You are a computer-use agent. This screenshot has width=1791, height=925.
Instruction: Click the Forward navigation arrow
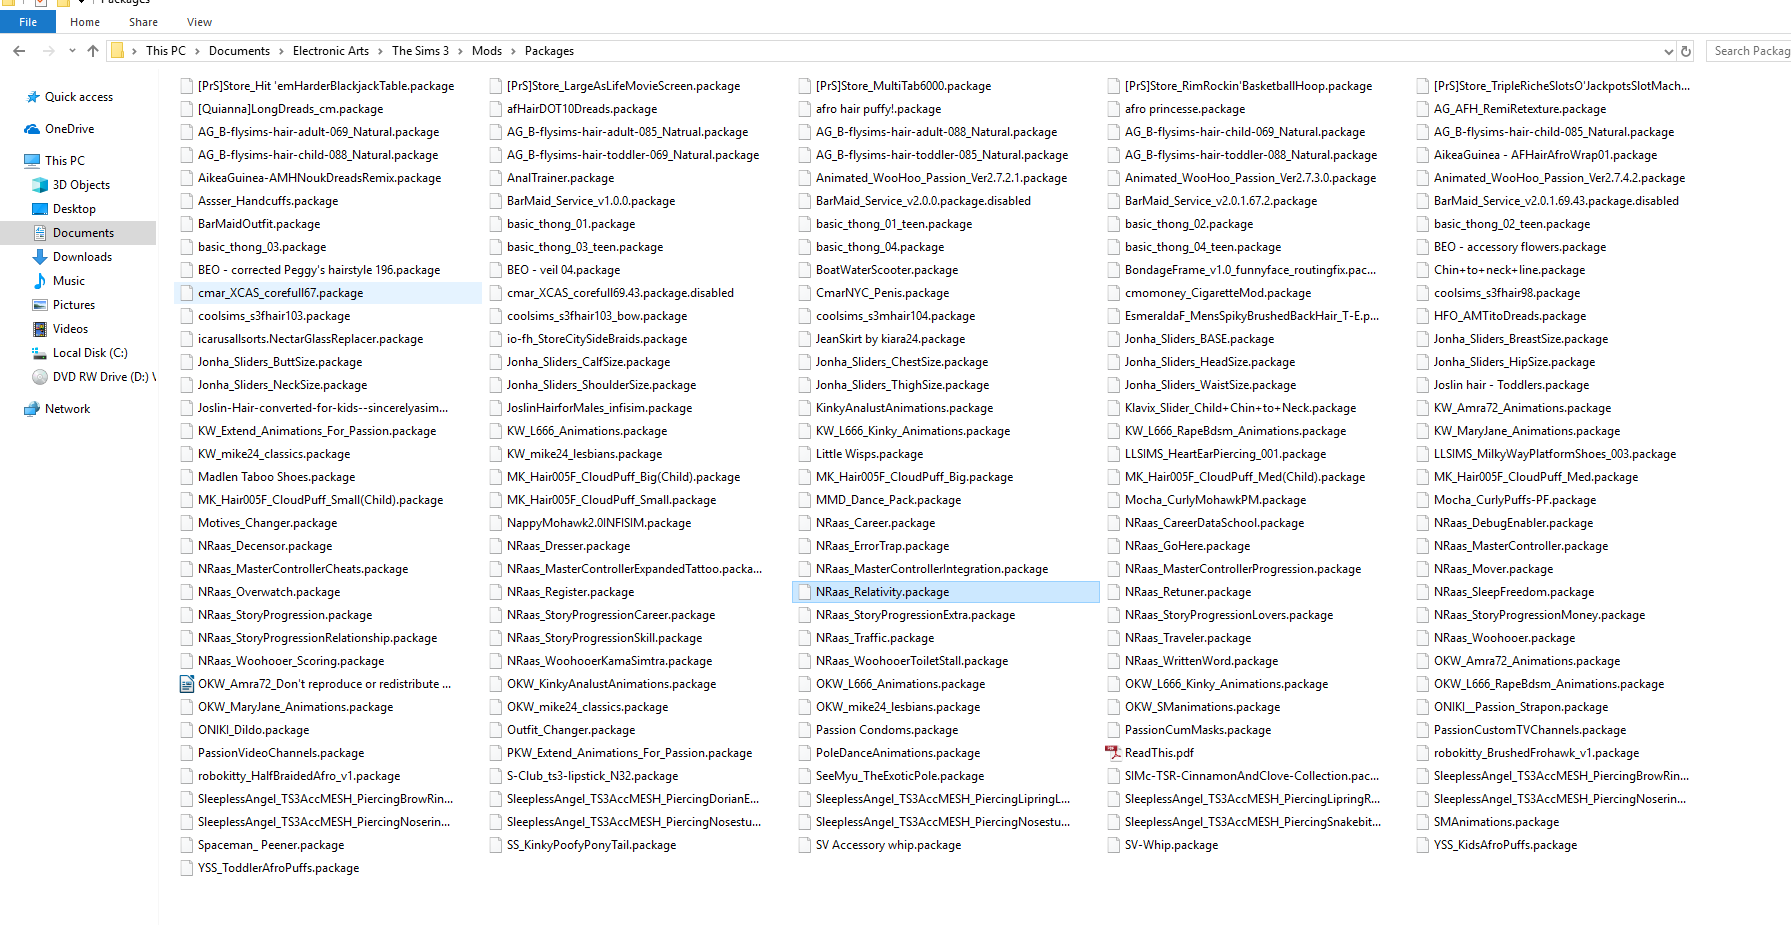coord(48,51)
